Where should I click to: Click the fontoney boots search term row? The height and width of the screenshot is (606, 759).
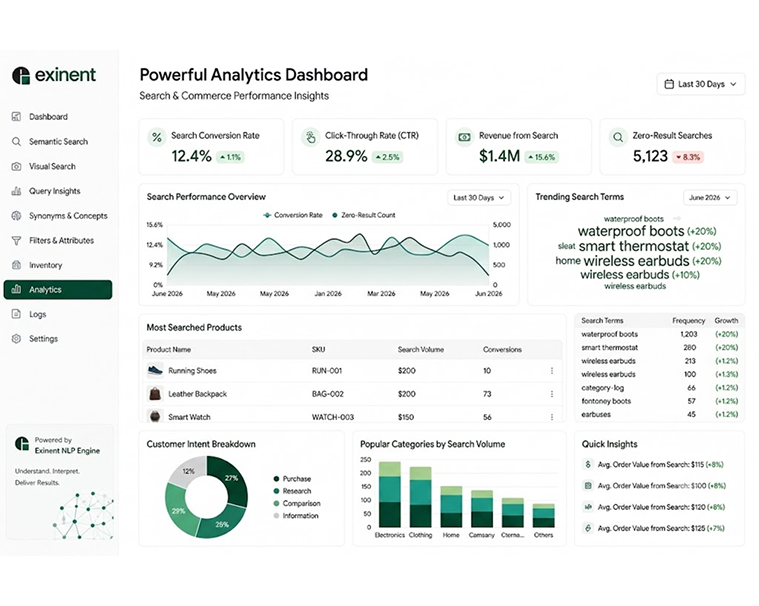click(x=659, y=401)
